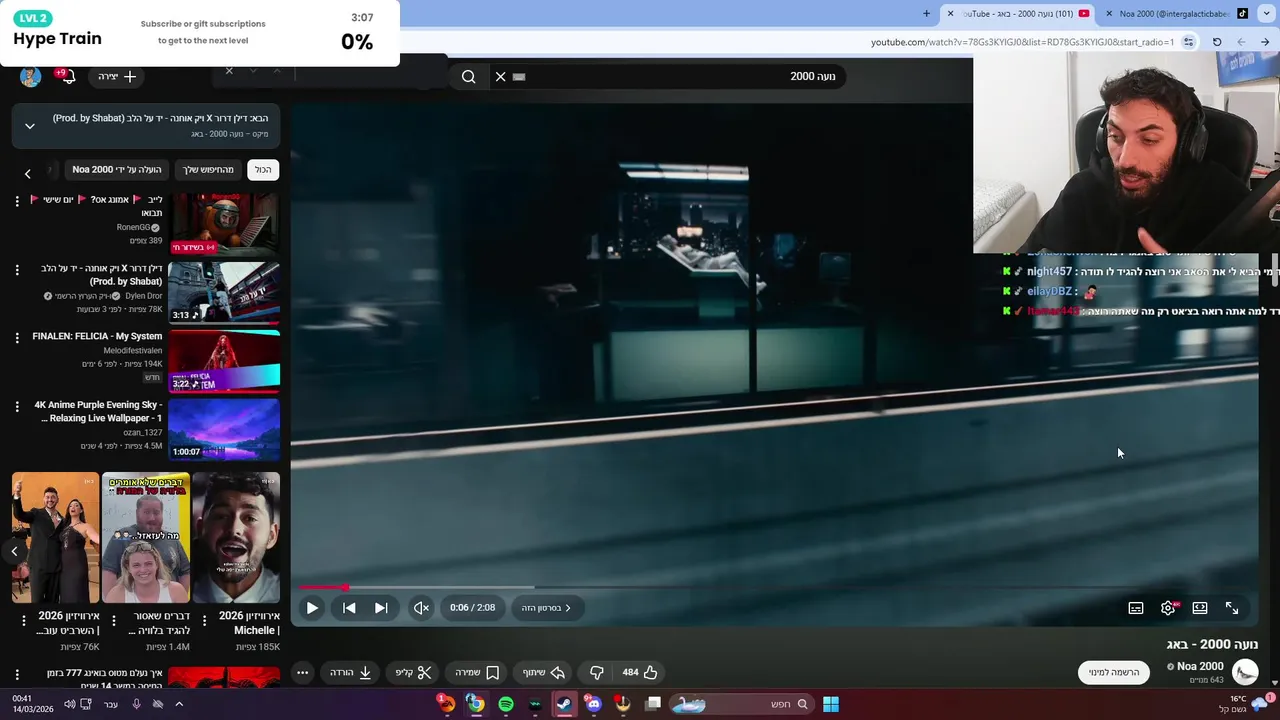
Task: Open Discord from the taskbar
Action: pyautogui.click(x=594, y=704)
